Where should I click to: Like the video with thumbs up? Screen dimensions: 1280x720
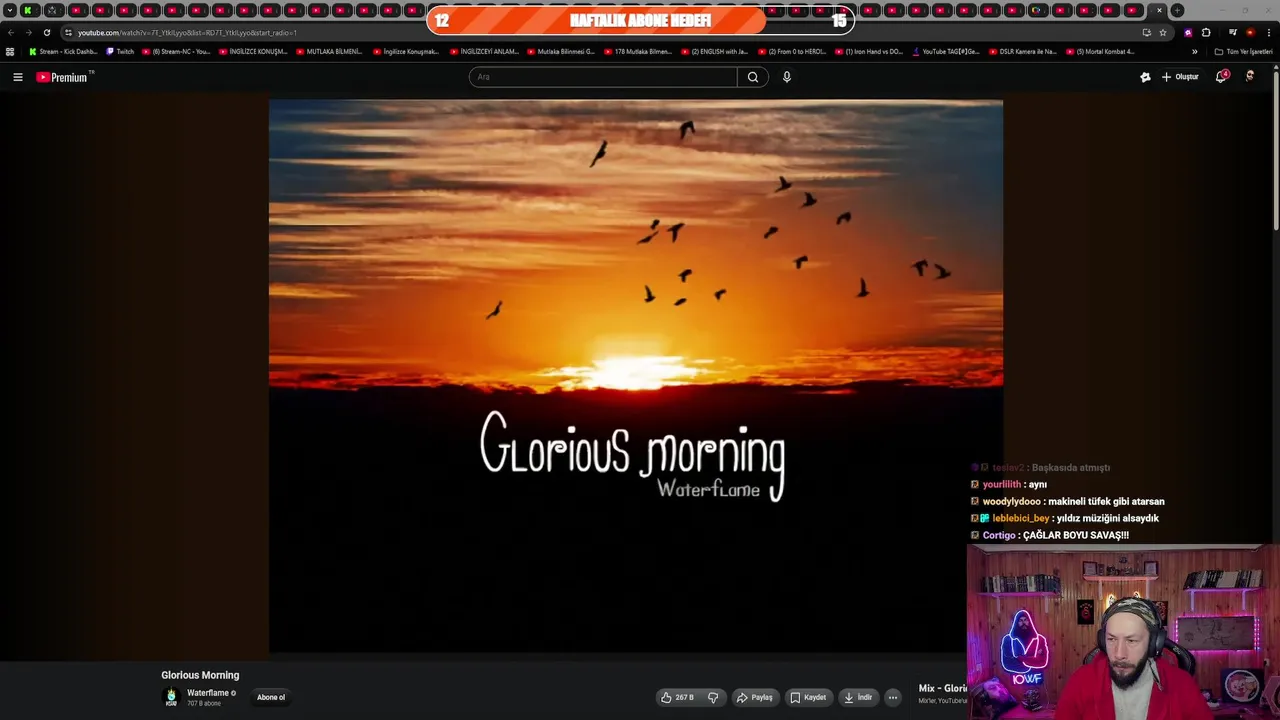(677, 697)
